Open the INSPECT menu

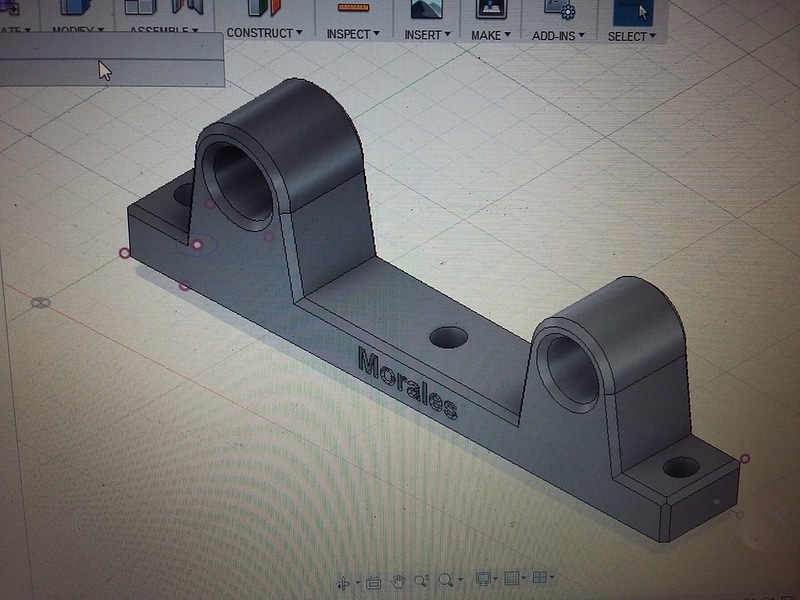click(x=353, y=34)
